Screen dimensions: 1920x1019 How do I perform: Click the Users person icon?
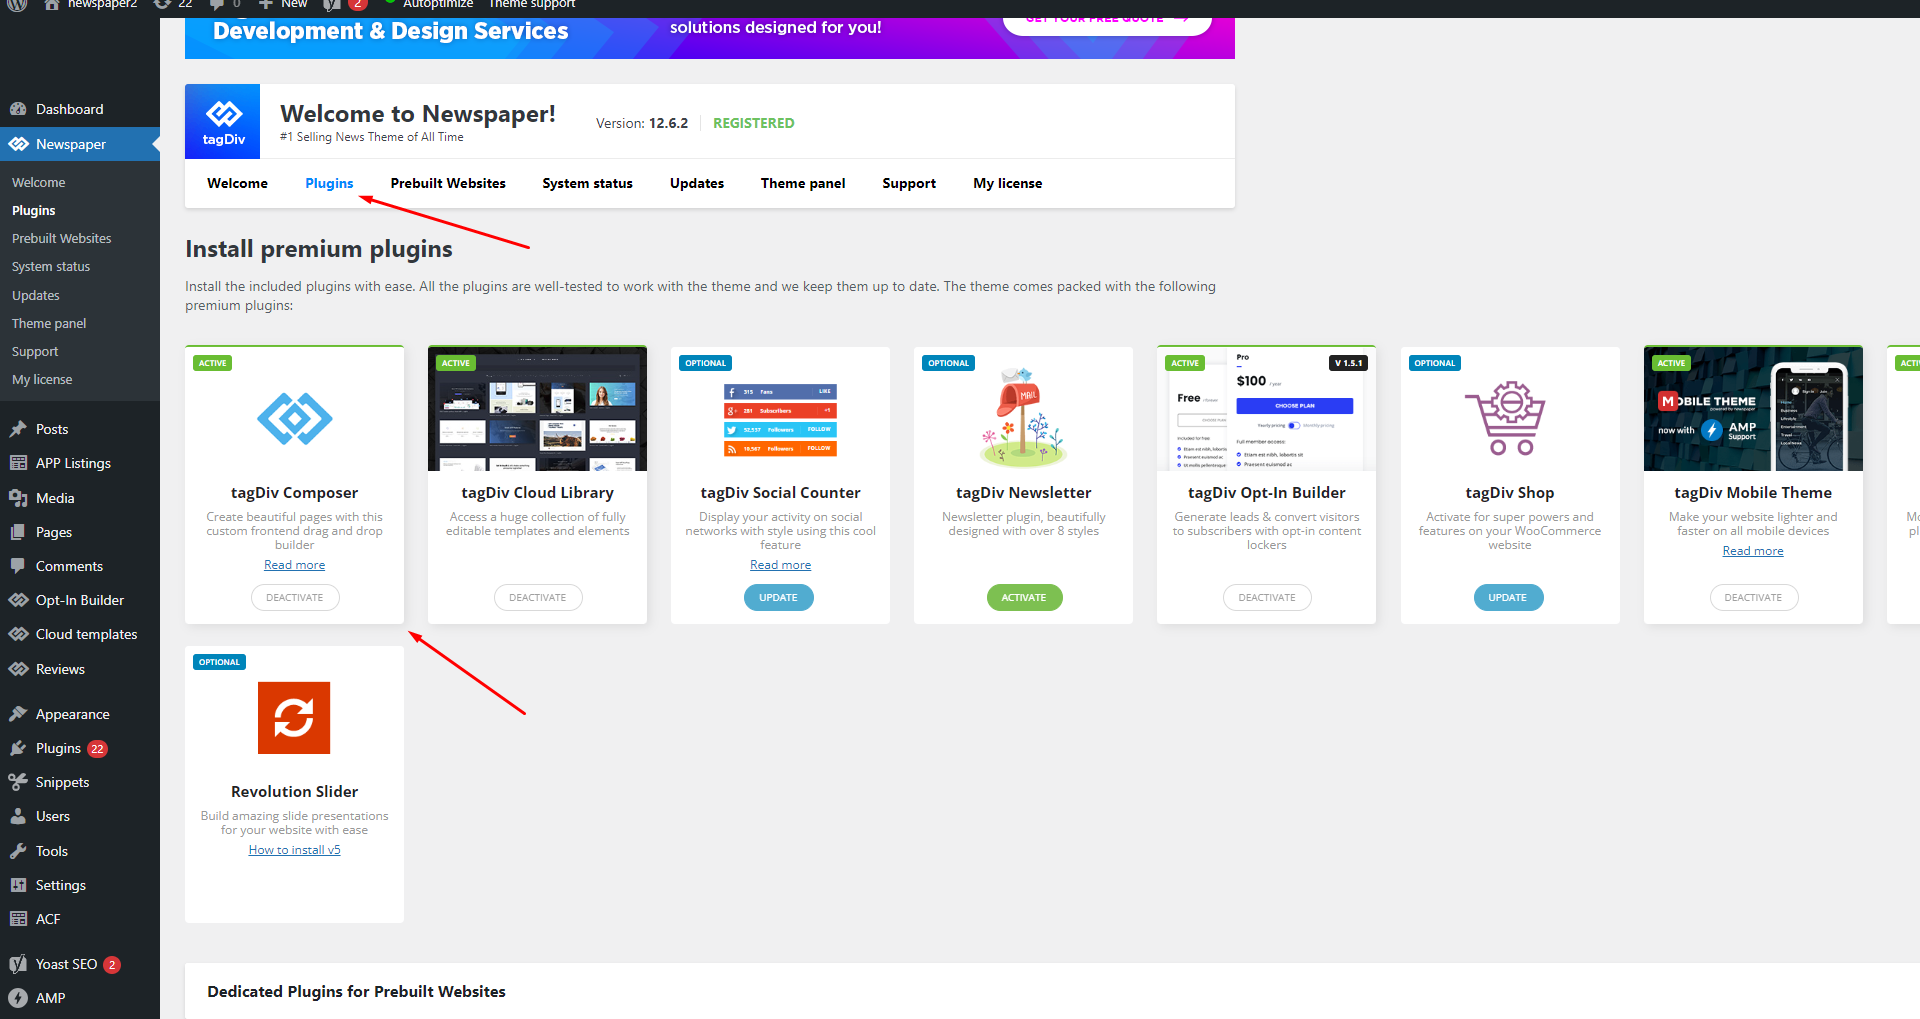[18, 816]
